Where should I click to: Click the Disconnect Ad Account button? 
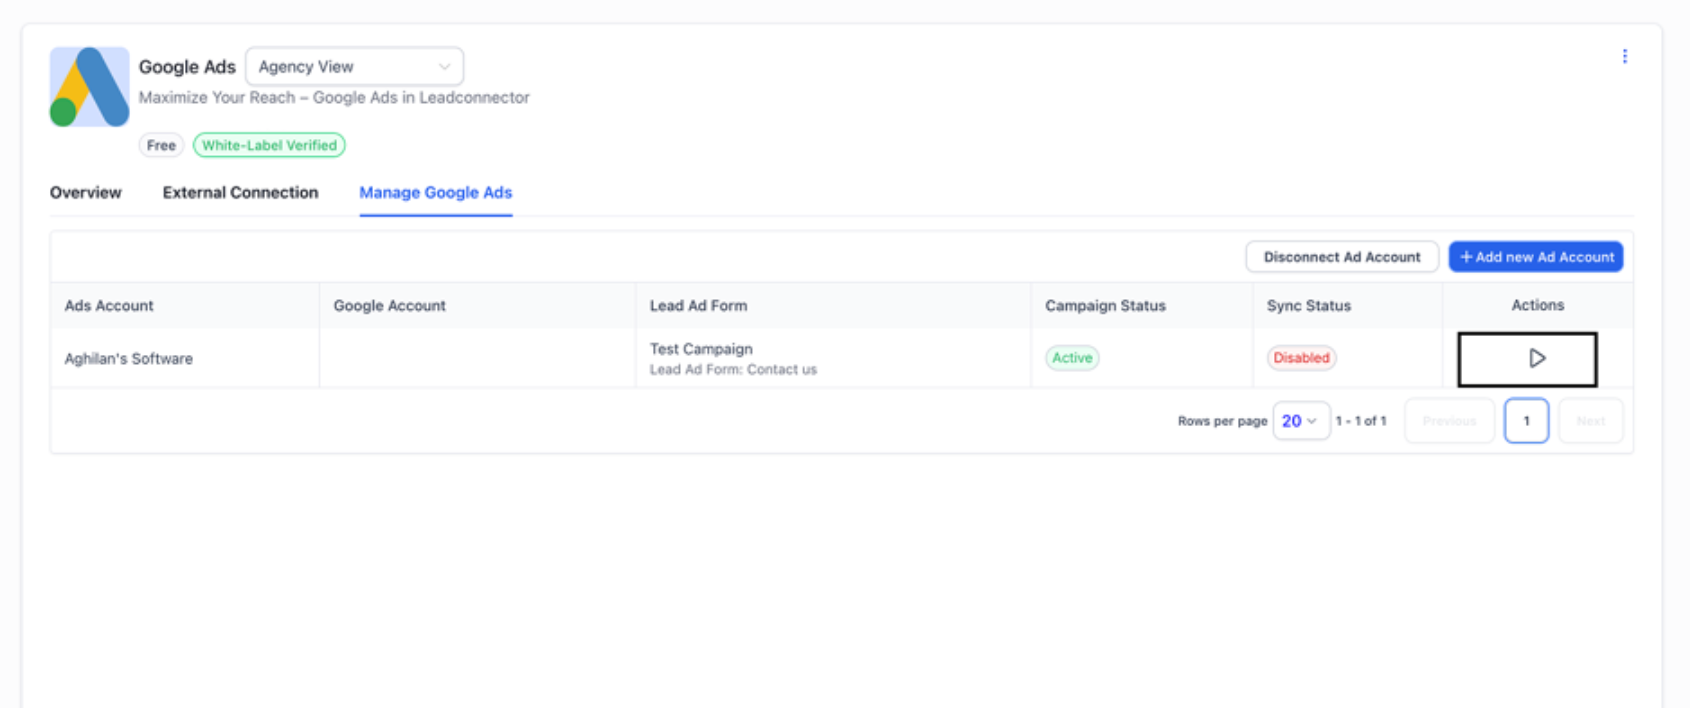[x=1342, y=257]
